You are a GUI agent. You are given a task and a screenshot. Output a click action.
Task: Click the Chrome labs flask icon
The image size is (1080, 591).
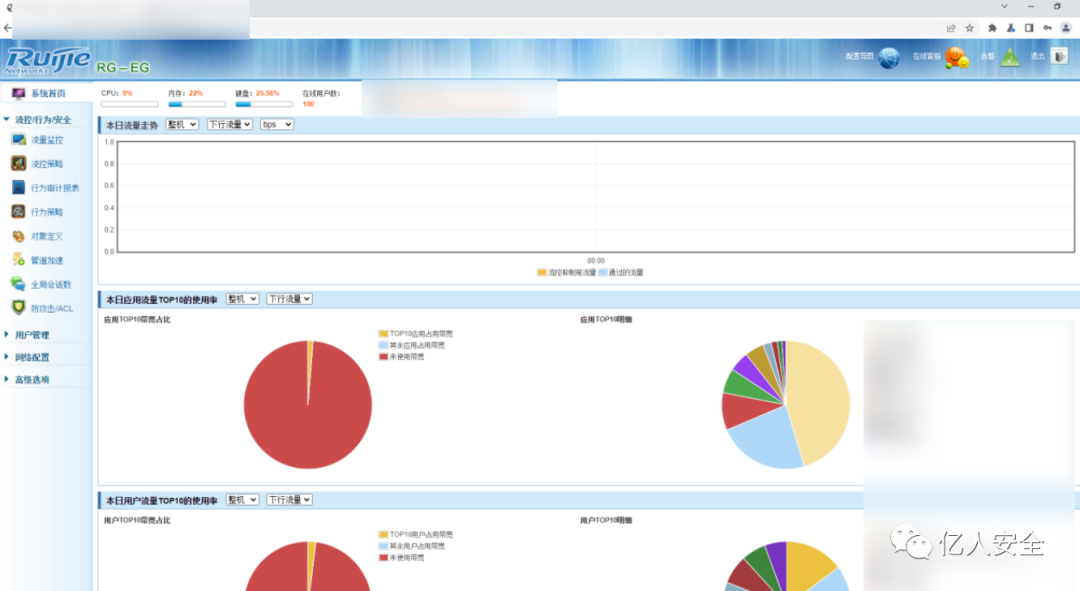tap(1010, 28)
